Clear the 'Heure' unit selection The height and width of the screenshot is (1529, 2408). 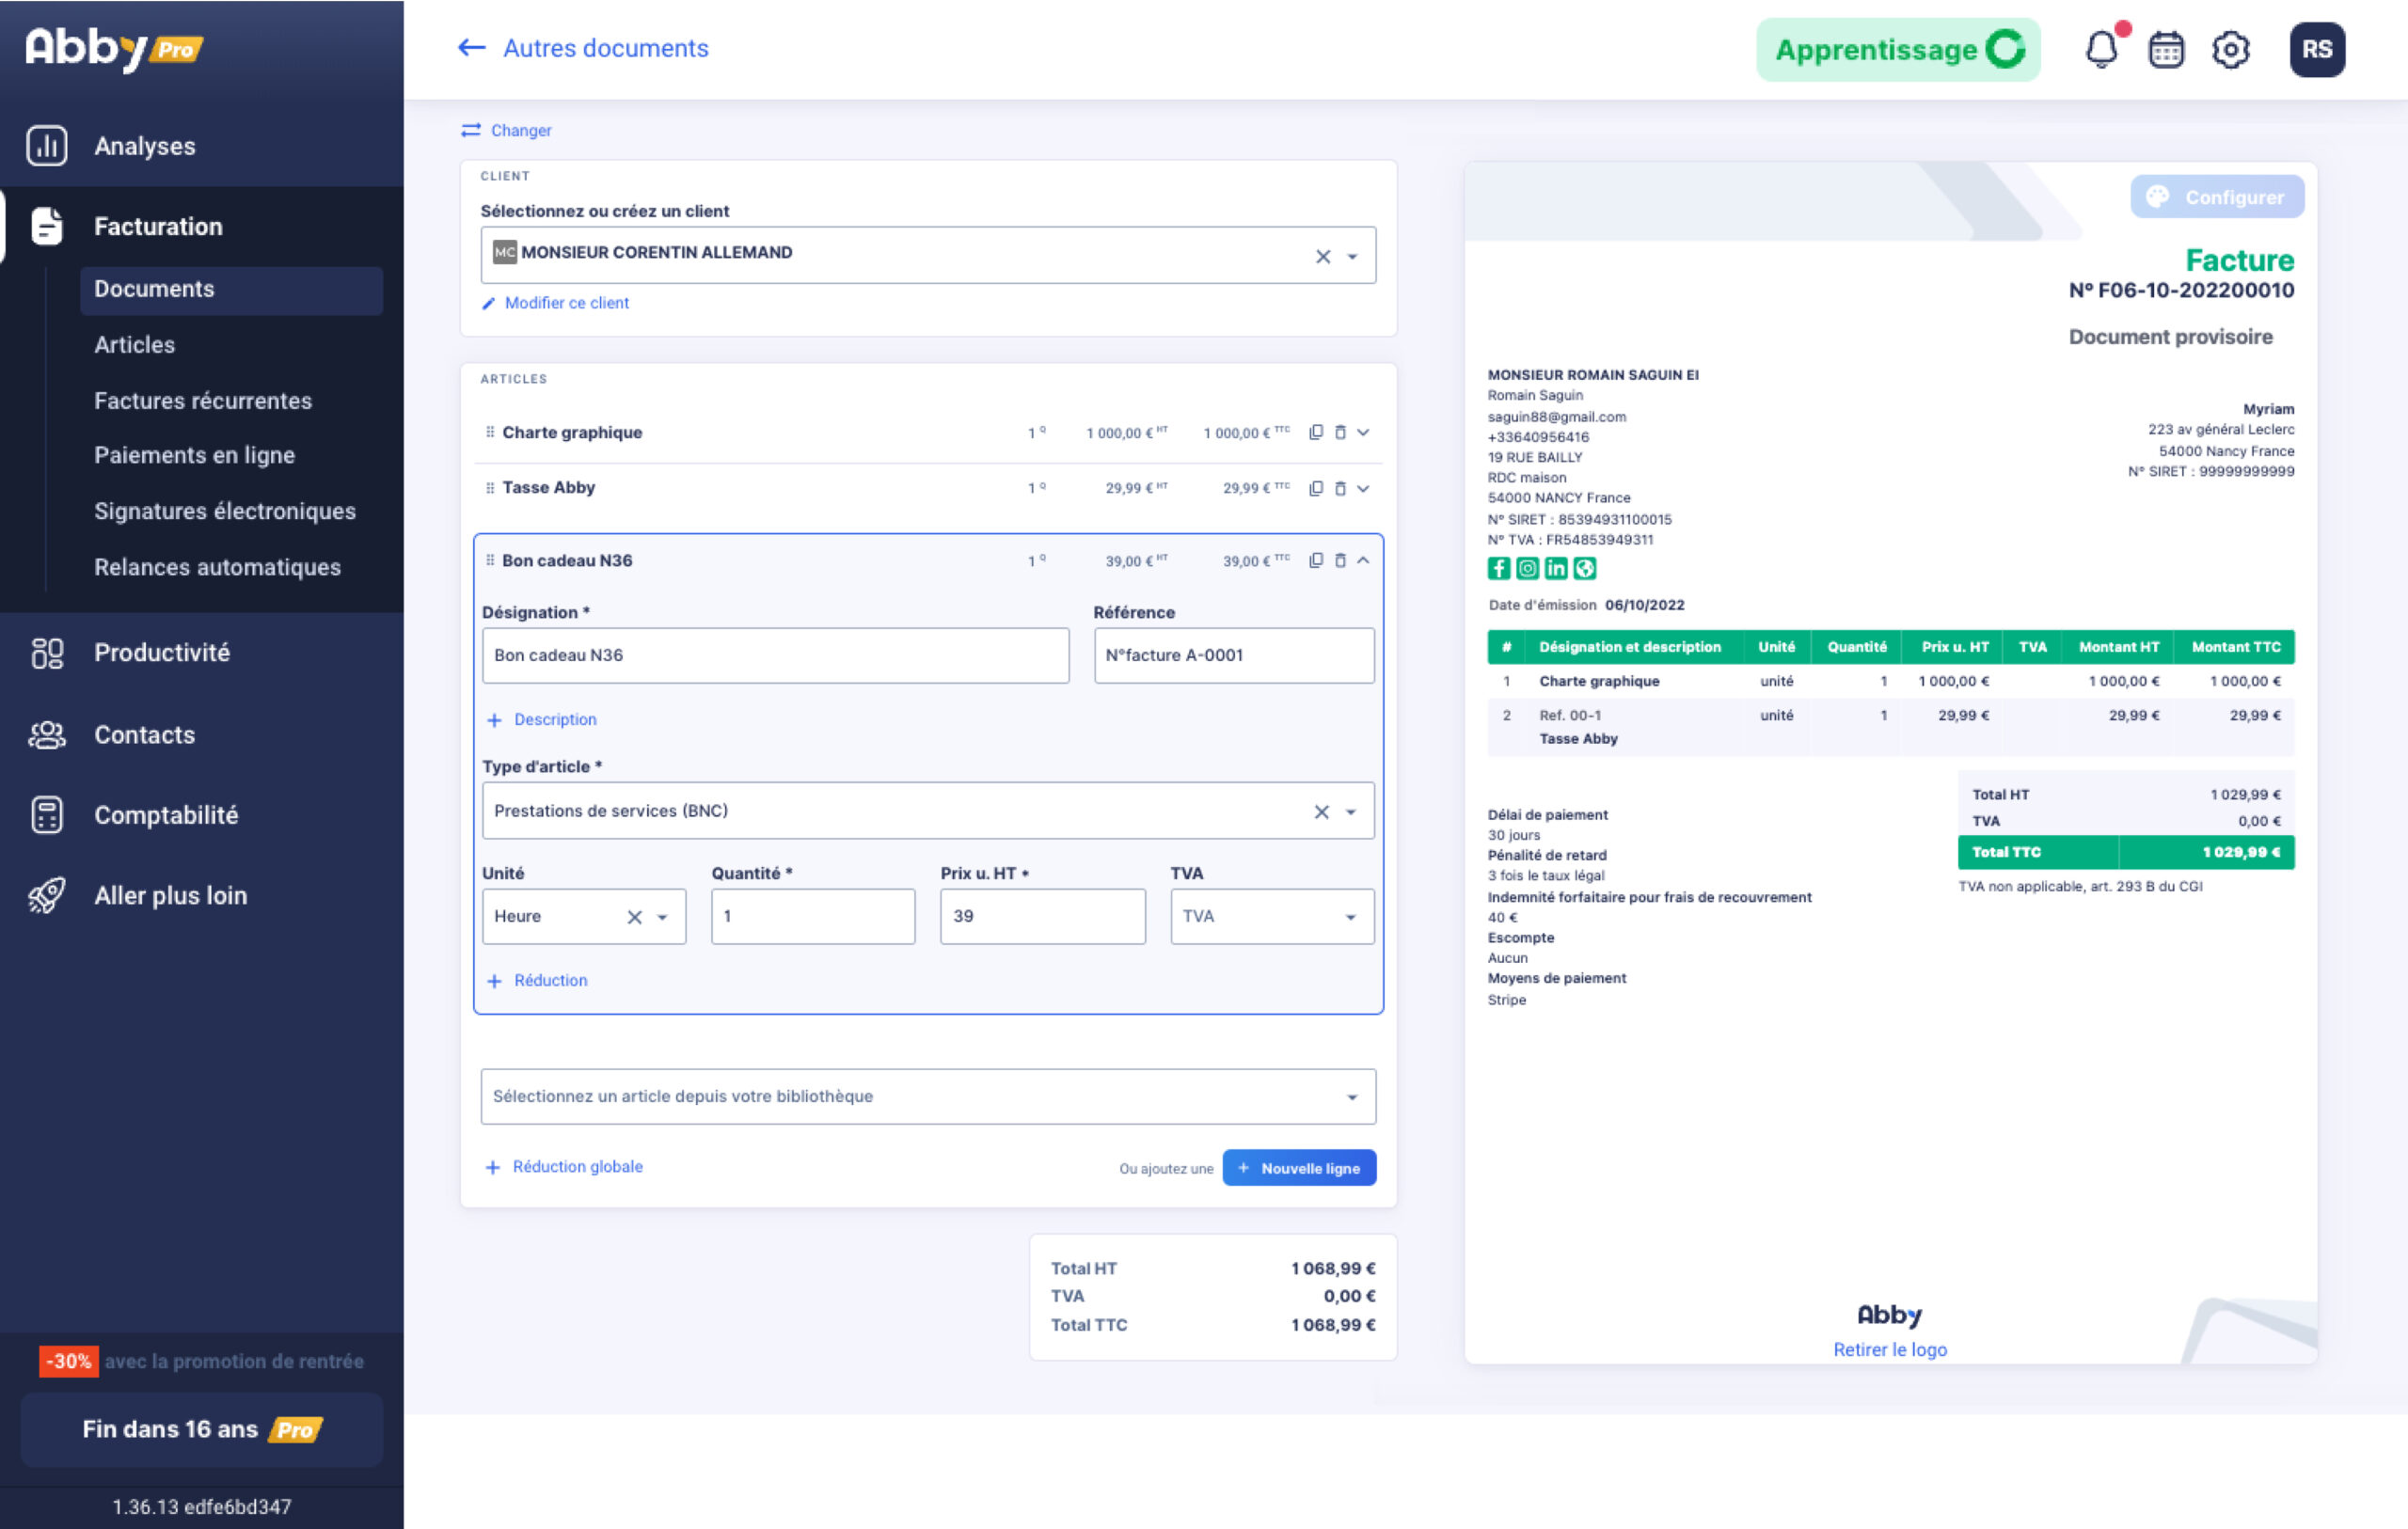click(636, 916)
